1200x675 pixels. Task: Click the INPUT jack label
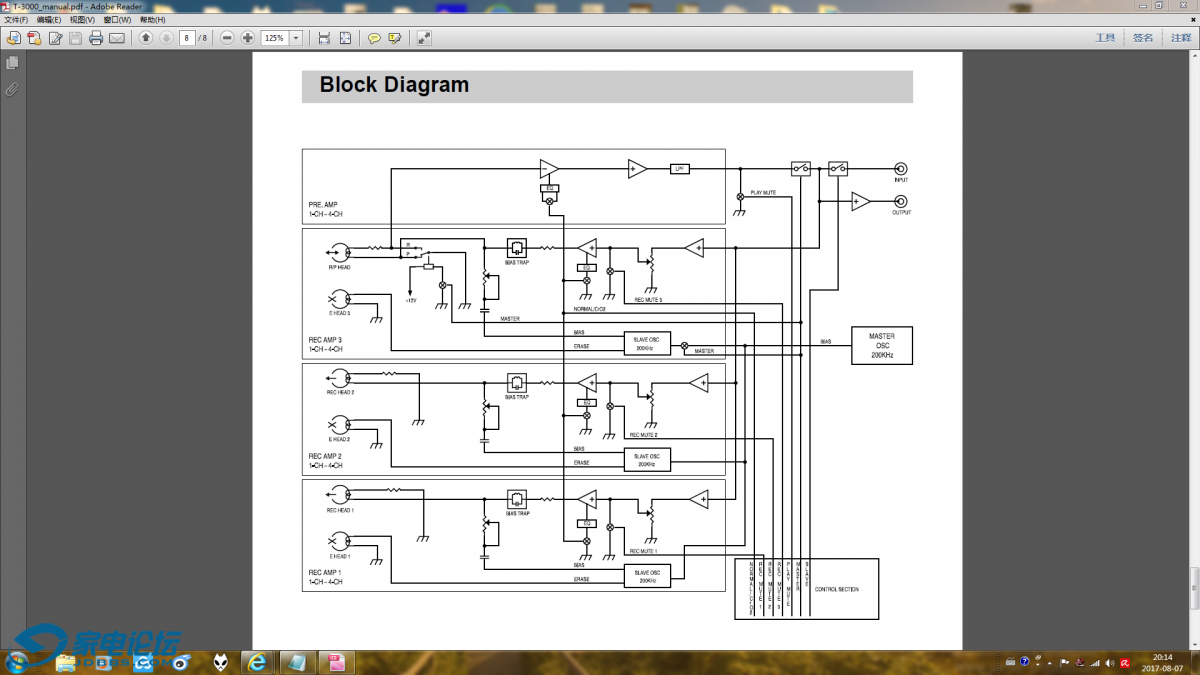(x=901, y=180)
